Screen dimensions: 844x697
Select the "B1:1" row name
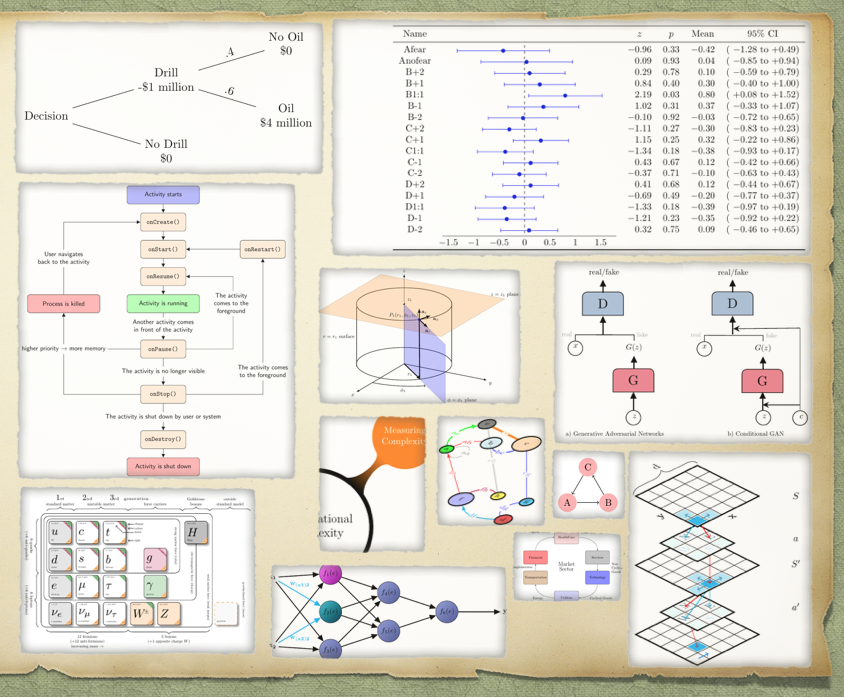click(415, 95)
